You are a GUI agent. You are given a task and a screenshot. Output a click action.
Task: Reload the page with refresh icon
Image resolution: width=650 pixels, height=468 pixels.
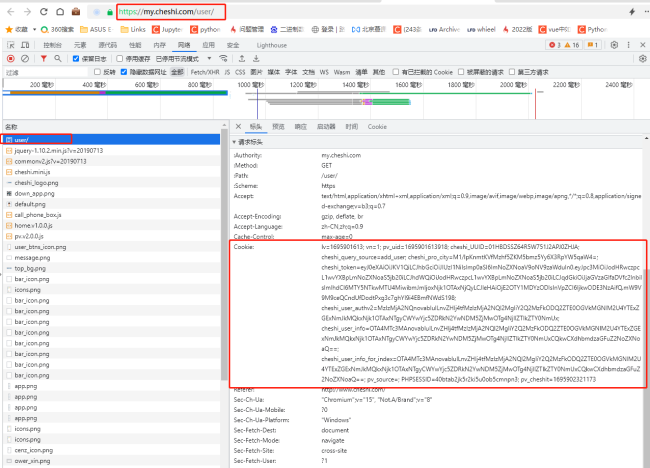click(44, 12)
